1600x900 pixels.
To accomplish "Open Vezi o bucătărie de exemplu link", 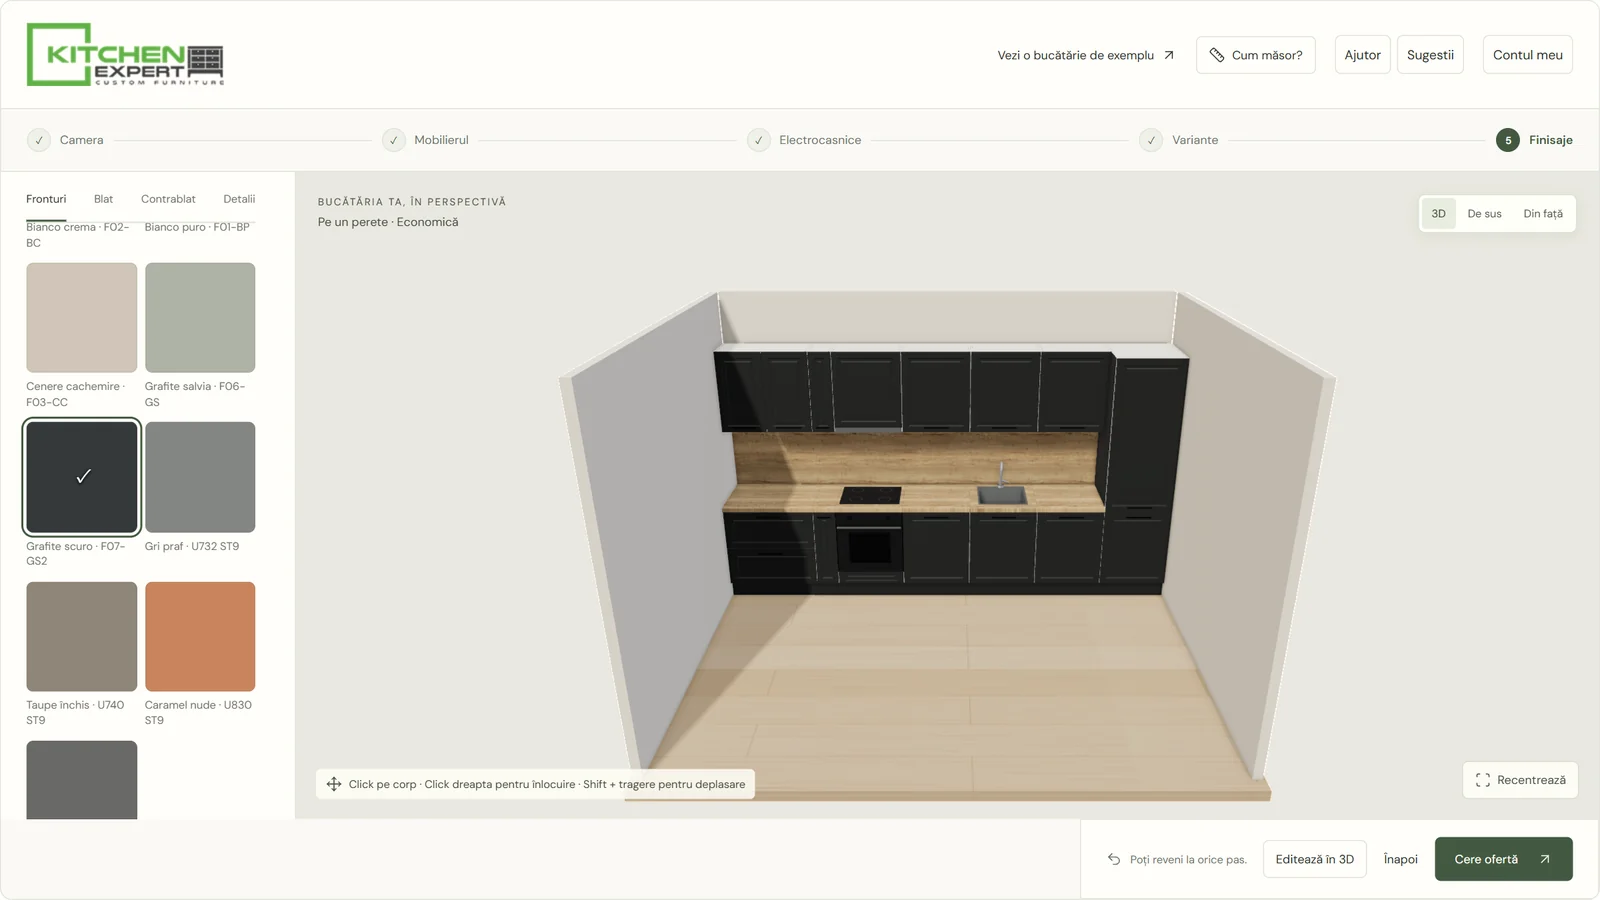I will pos(1086,55).
